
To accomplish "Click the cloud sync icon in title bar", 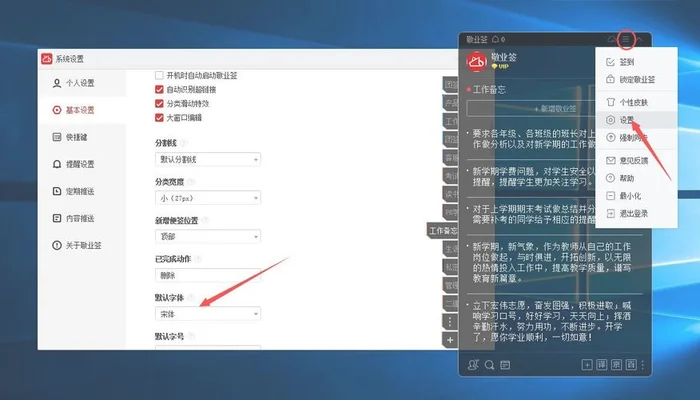I will click(611, 39).
